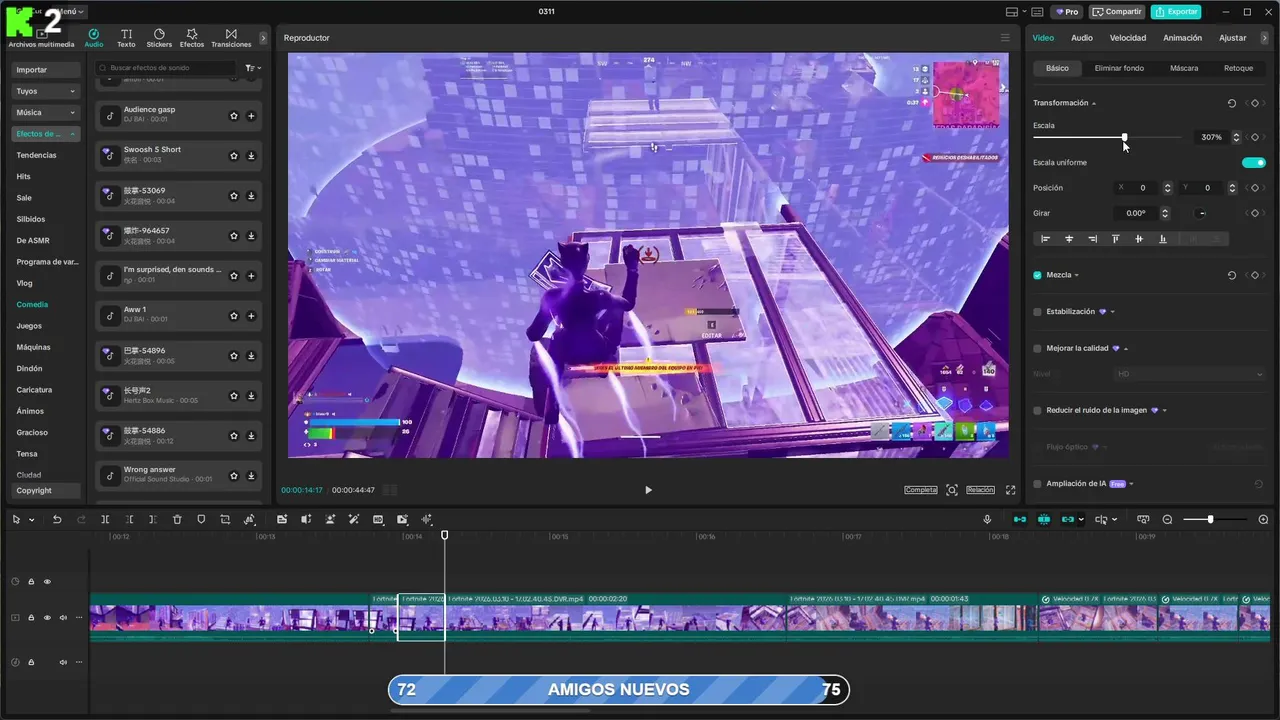1280x720 pixels.
Task: Open the sound filter dropdown
Action: point(254,68)
